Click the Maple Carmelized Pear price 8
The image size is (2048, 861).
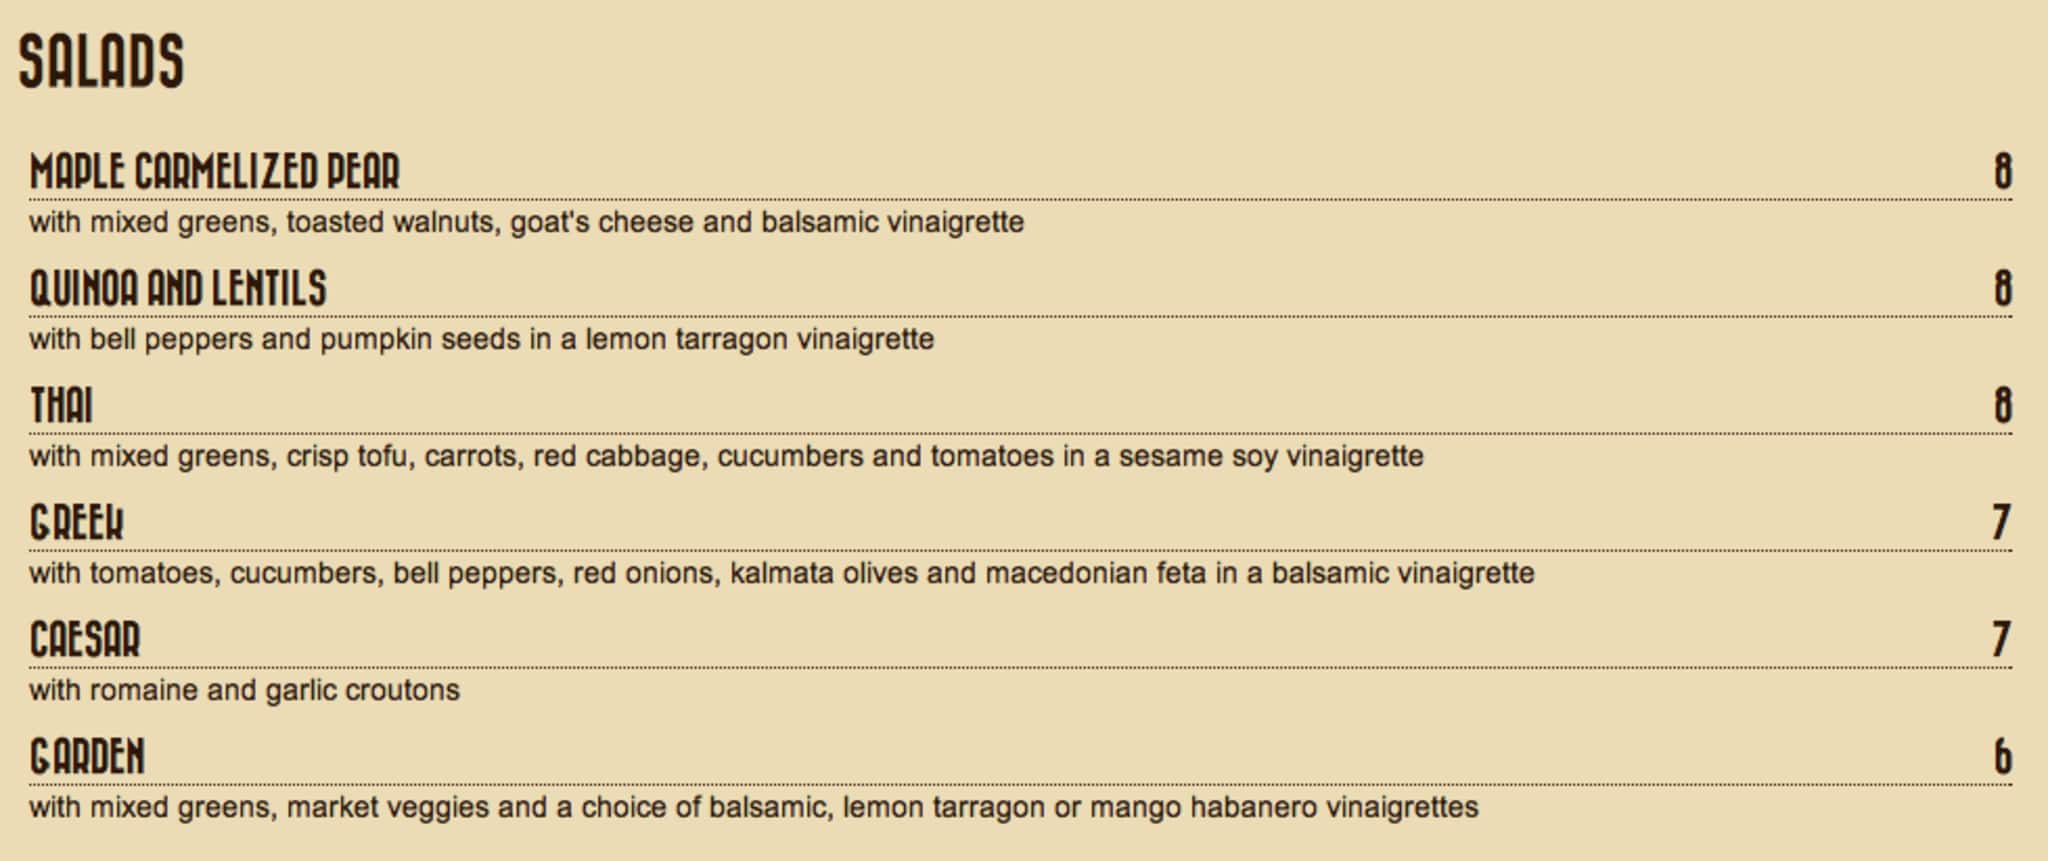(2002, 172)
